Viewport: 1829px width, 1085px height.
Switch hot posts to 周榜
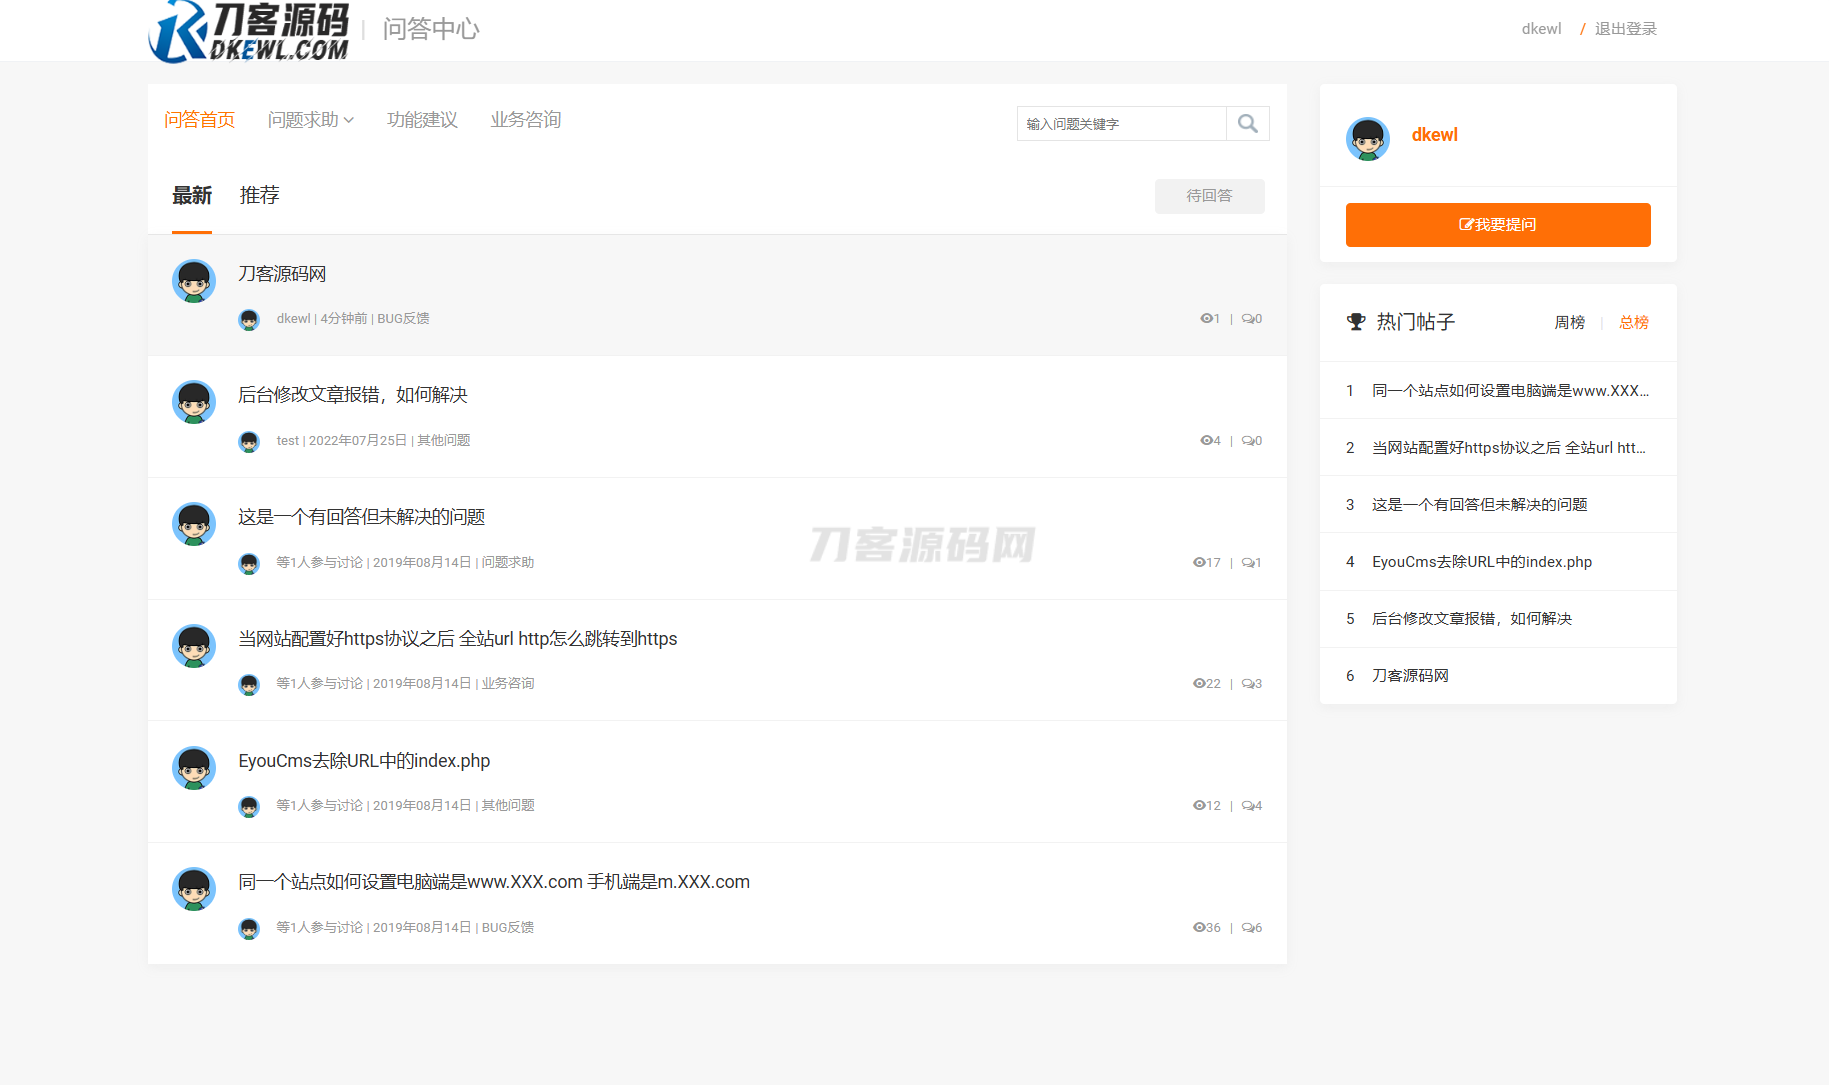(x=1569, y=322)
